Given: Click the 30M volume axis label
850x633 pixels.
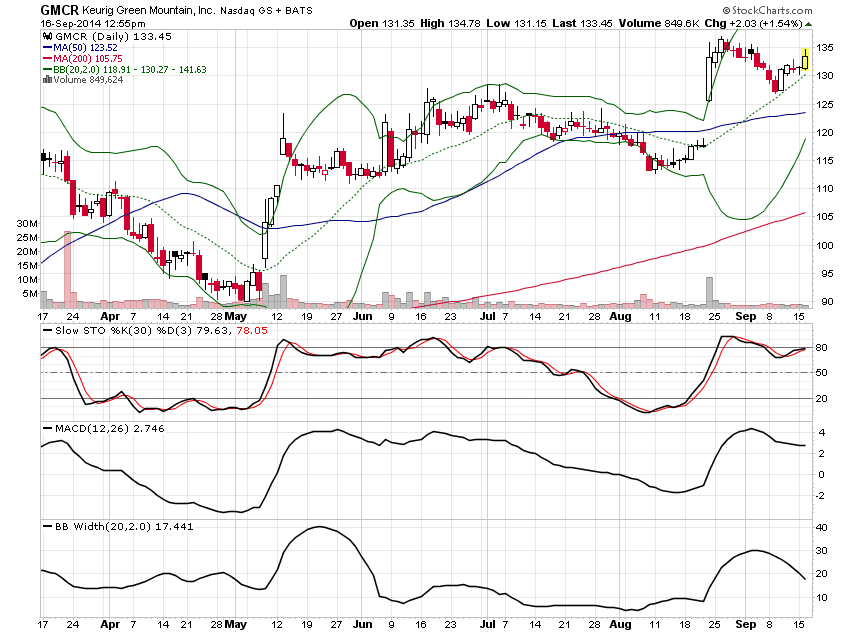Looking at the screenshot, I should (27, 223).
